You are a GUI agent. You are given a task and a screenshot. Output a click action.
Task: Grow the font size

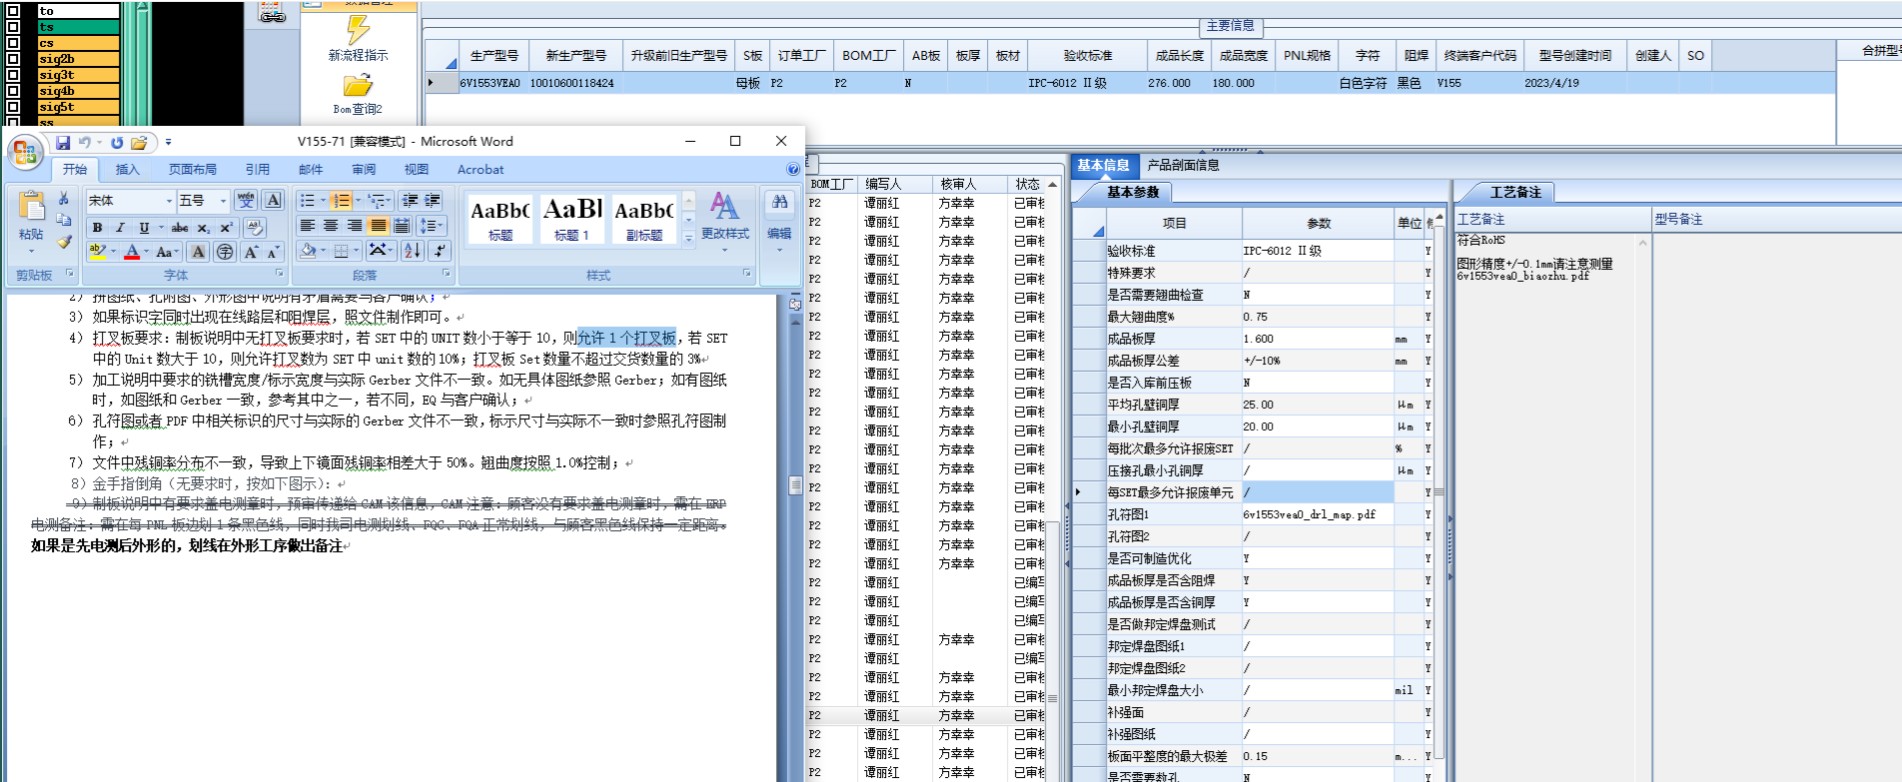click(251, 252)
